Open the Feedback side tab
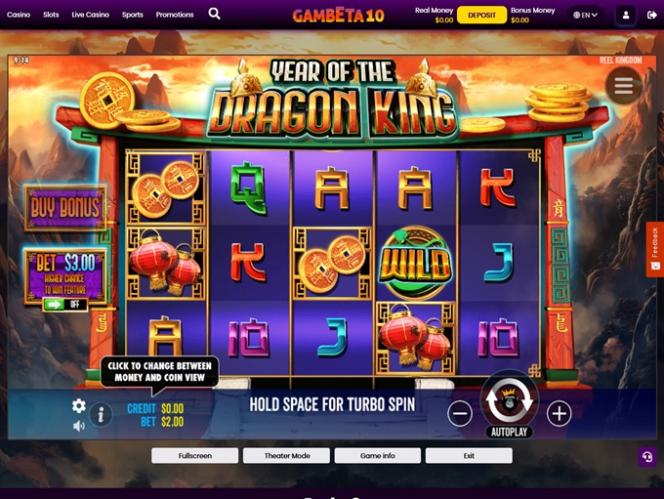 tap(655, 250)
